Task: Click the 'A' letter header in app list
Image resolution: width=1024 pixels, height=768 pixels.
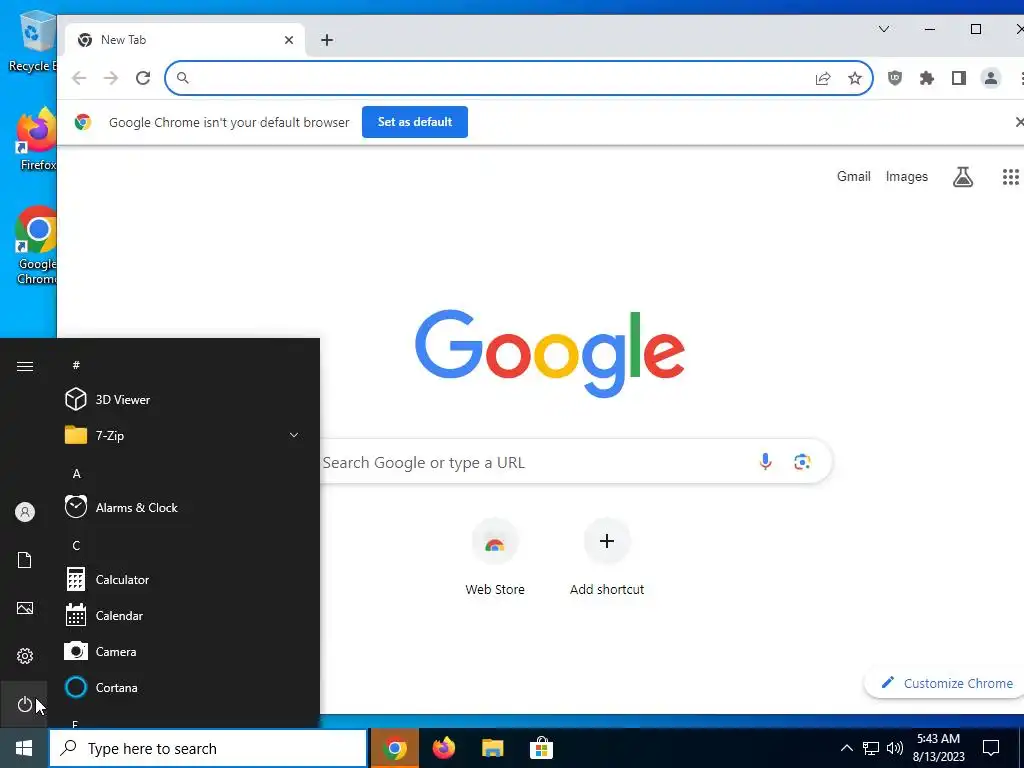Action: [76, 473]
